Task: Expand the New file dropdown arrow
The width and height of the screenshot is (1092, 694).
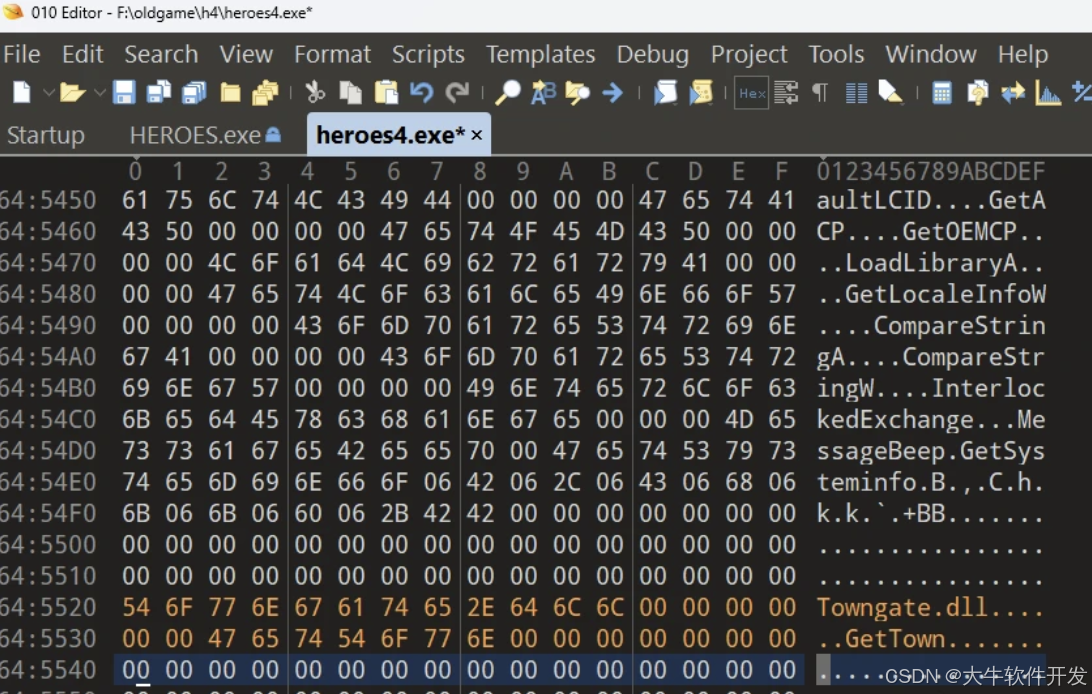Action: click(x=49, y=93)
